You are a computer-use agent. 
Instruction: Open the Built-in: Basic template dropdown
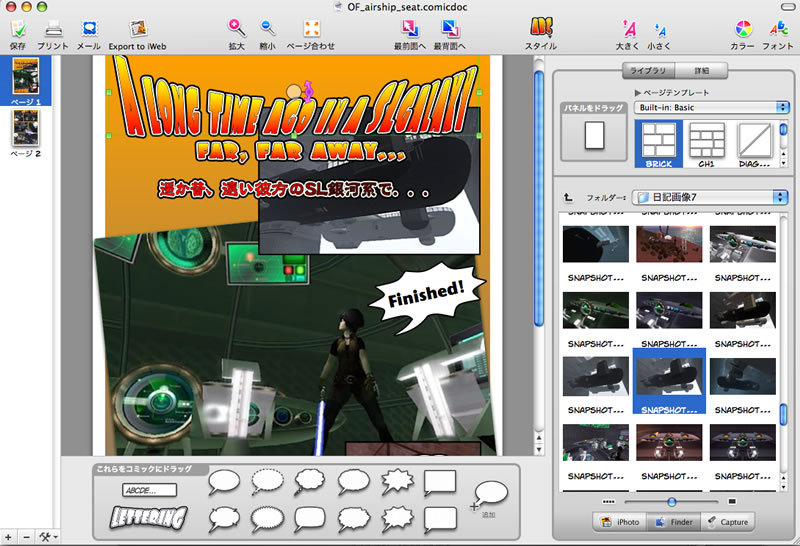click(711, 108)
